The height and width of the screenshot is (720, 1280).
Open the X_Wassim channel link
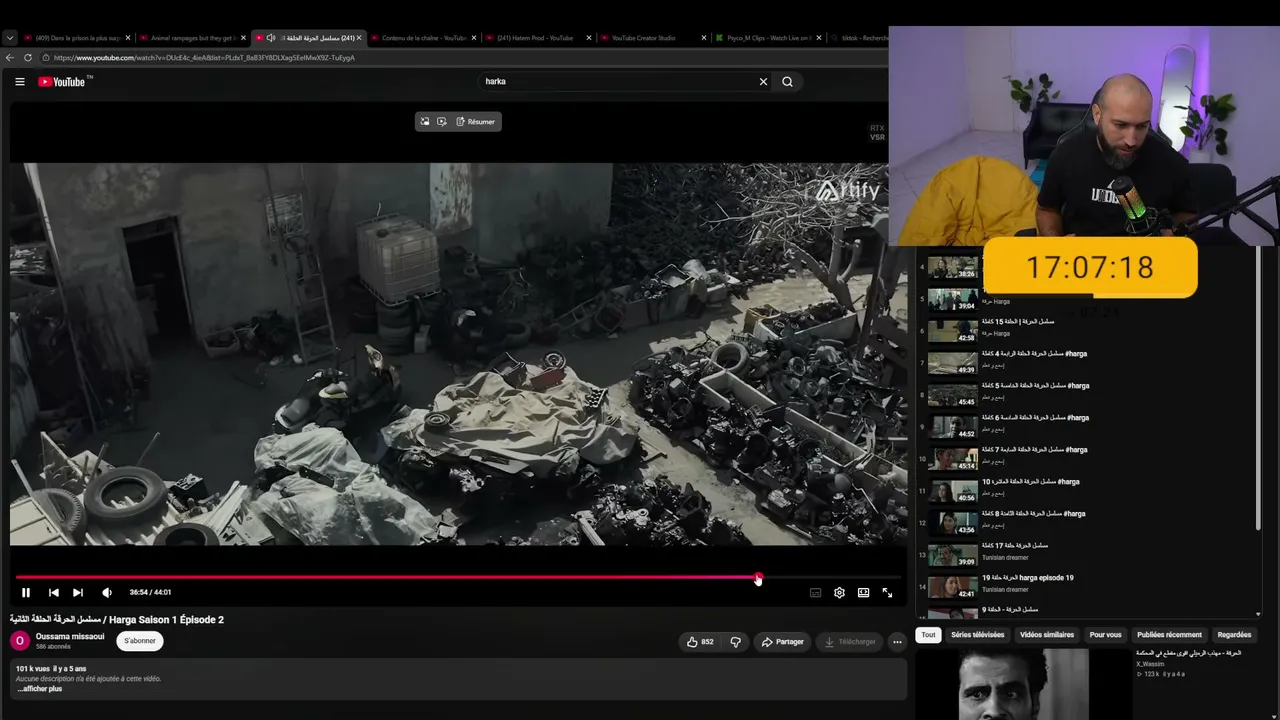point(1151,664)
